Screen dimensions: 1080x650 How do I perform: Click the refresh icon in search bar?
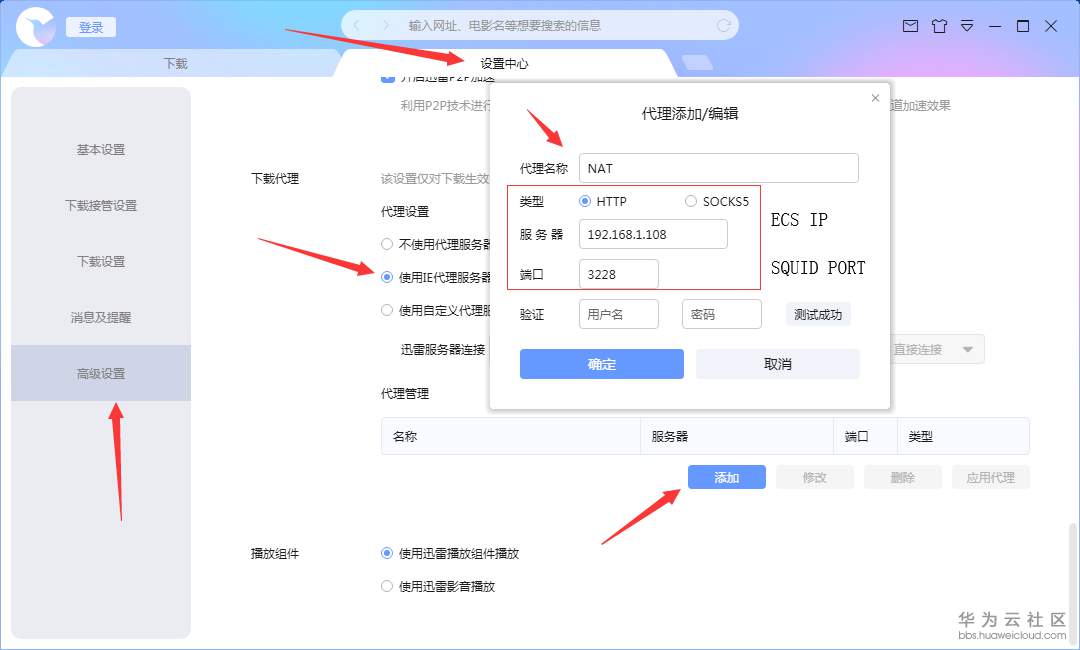723,25
